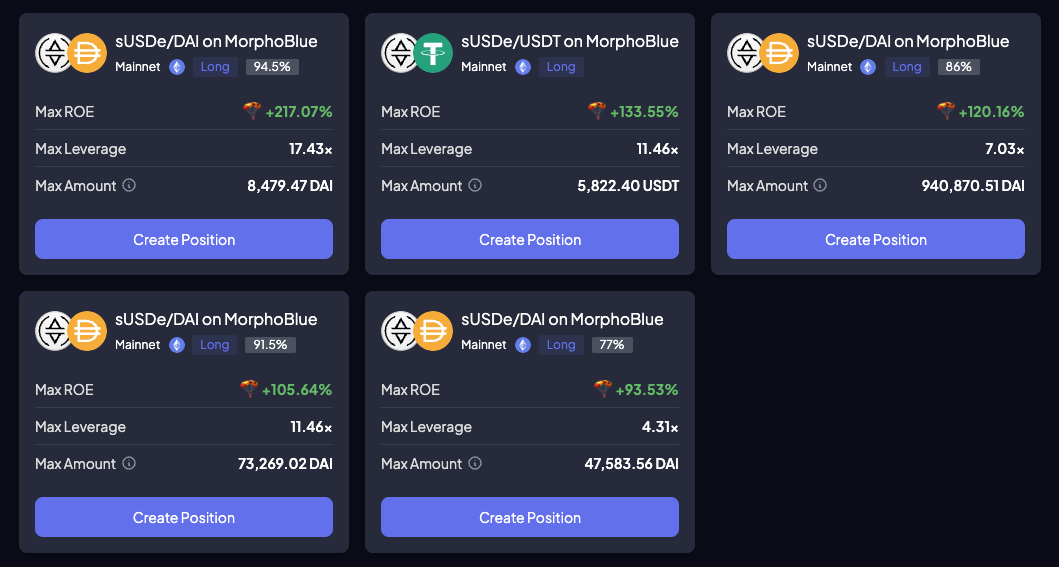
Task: Create a position for the 17.43x leverage market
Action: (x=184, y=240)
